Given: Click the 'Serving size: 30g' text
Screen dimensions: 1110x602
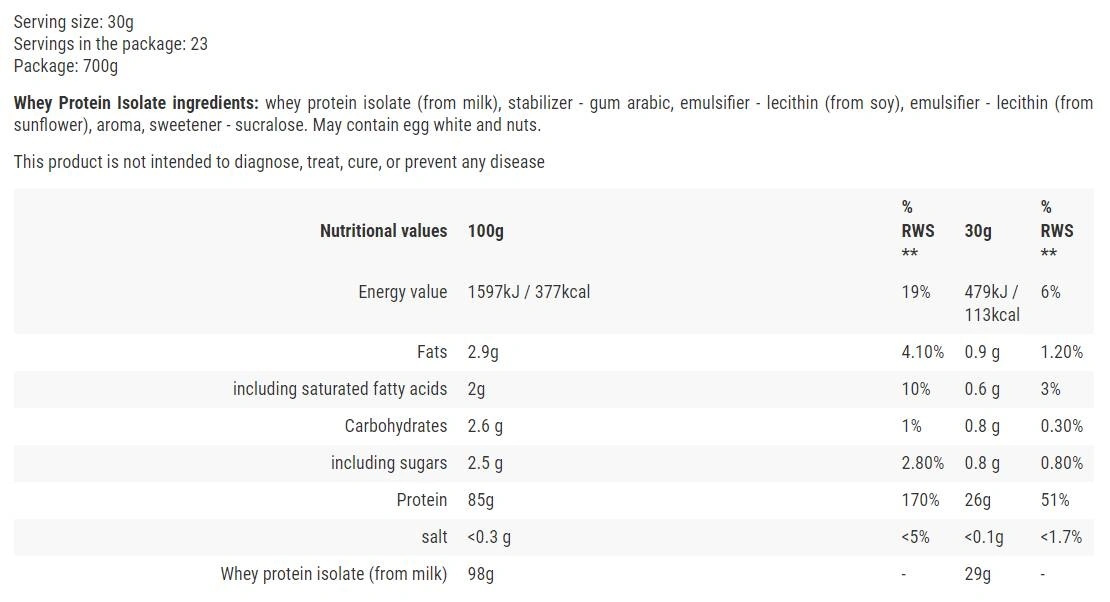Looking at the screenshot, I should click(74, 21).
